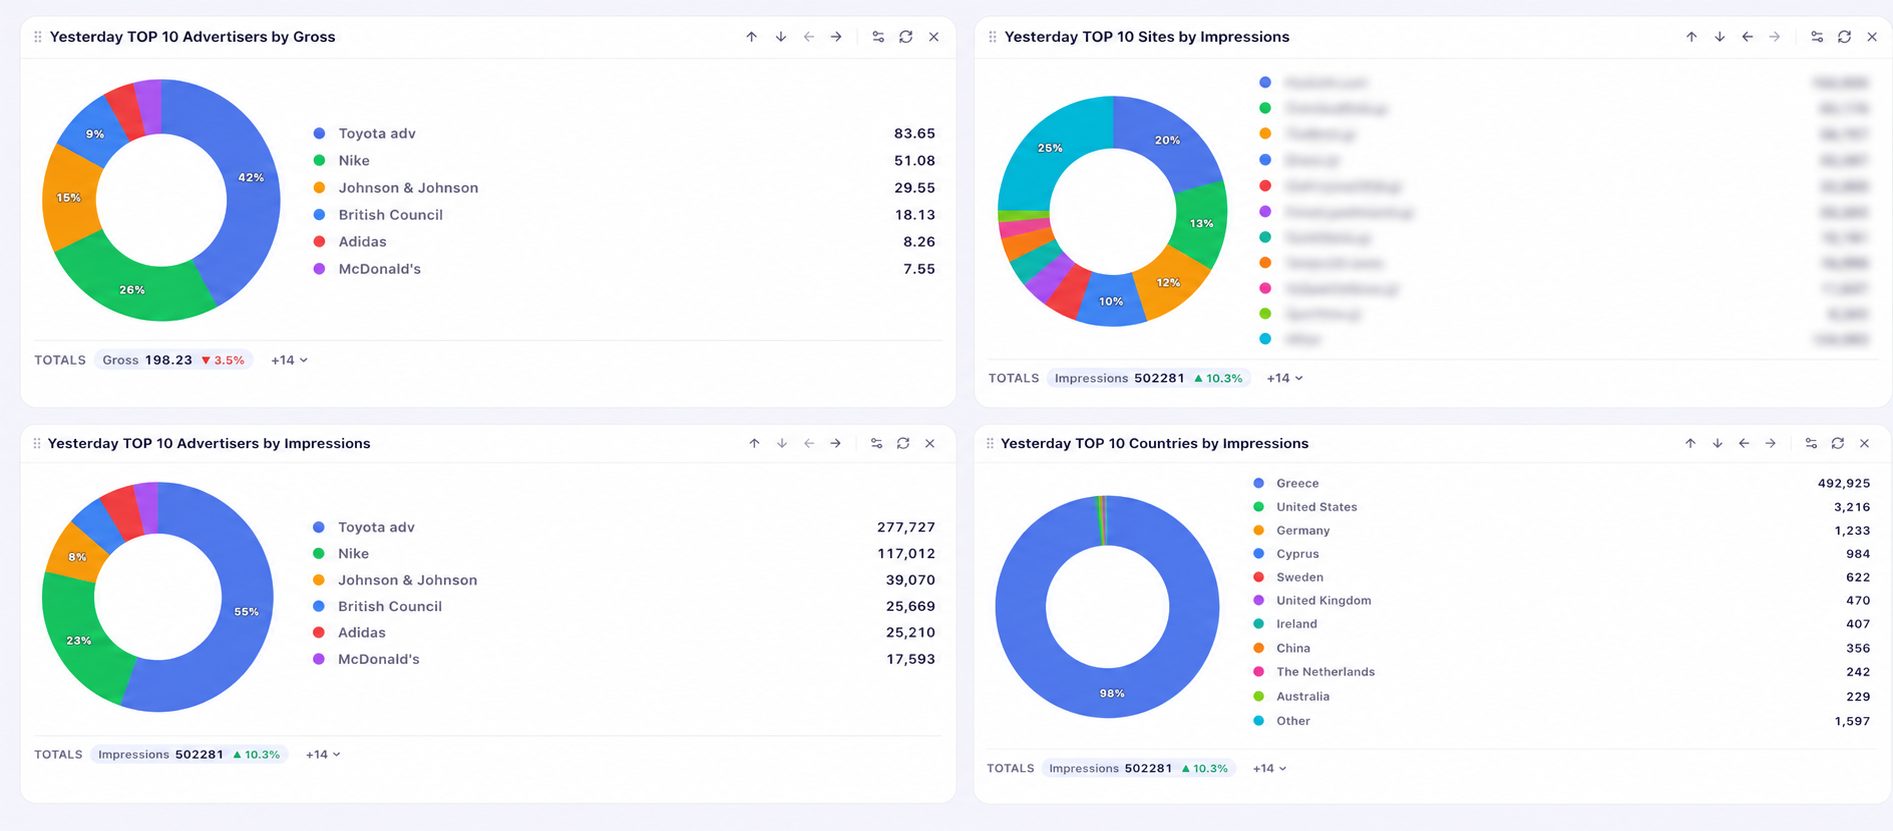Image resolution: width=1893 pixels, height=831 pixels.
Task: Open settings of Advertisers by Gross widget
Action: [x=878, y=37]
